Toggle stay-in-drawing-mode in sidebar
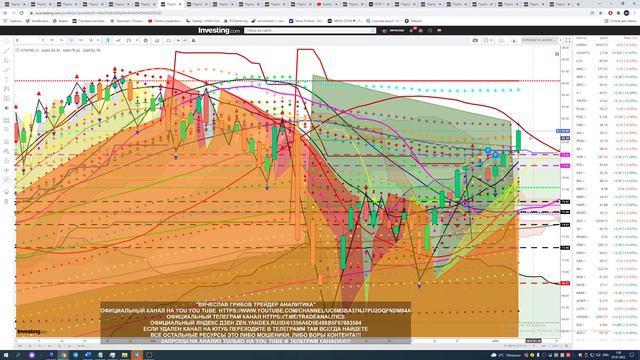This screenshot has width=640, height=360. 6,151
